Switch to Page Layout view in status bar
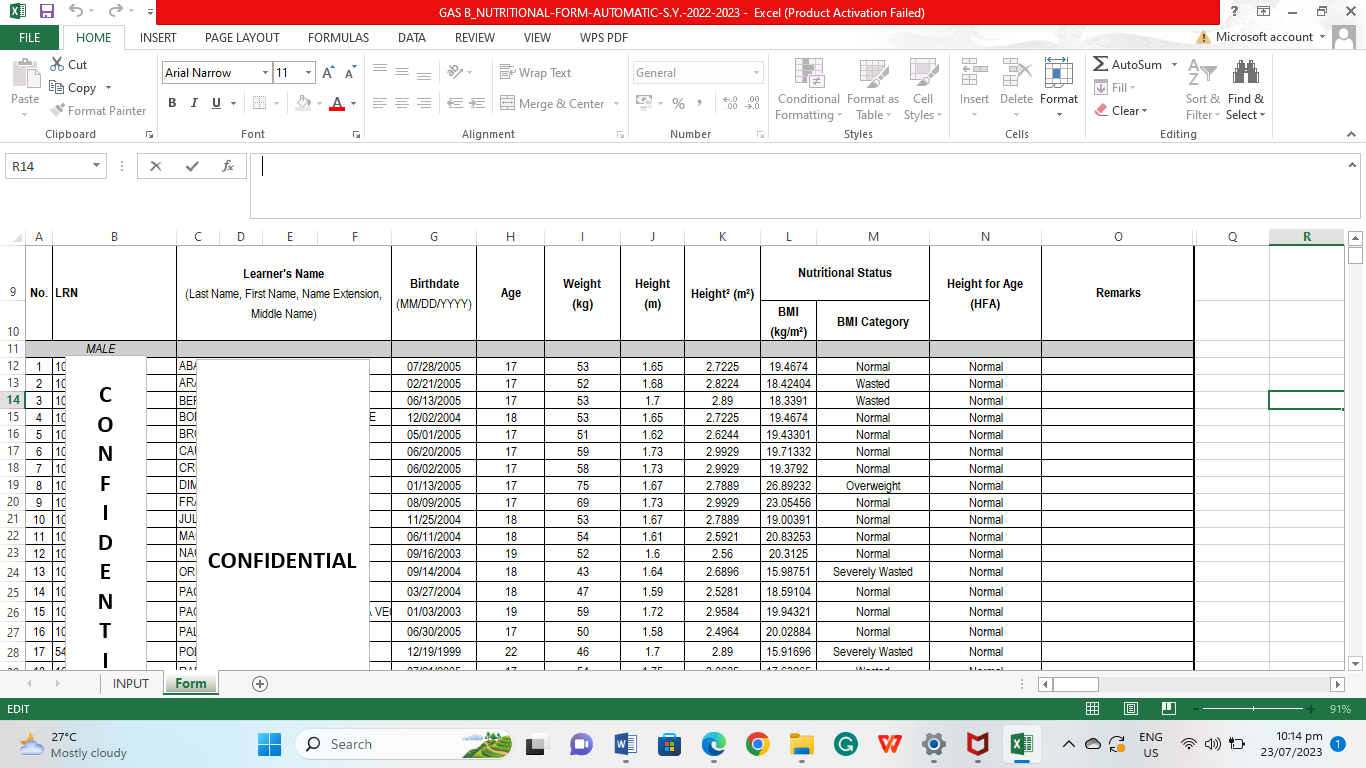The image size is (1366, 768). pos(1130,709)
